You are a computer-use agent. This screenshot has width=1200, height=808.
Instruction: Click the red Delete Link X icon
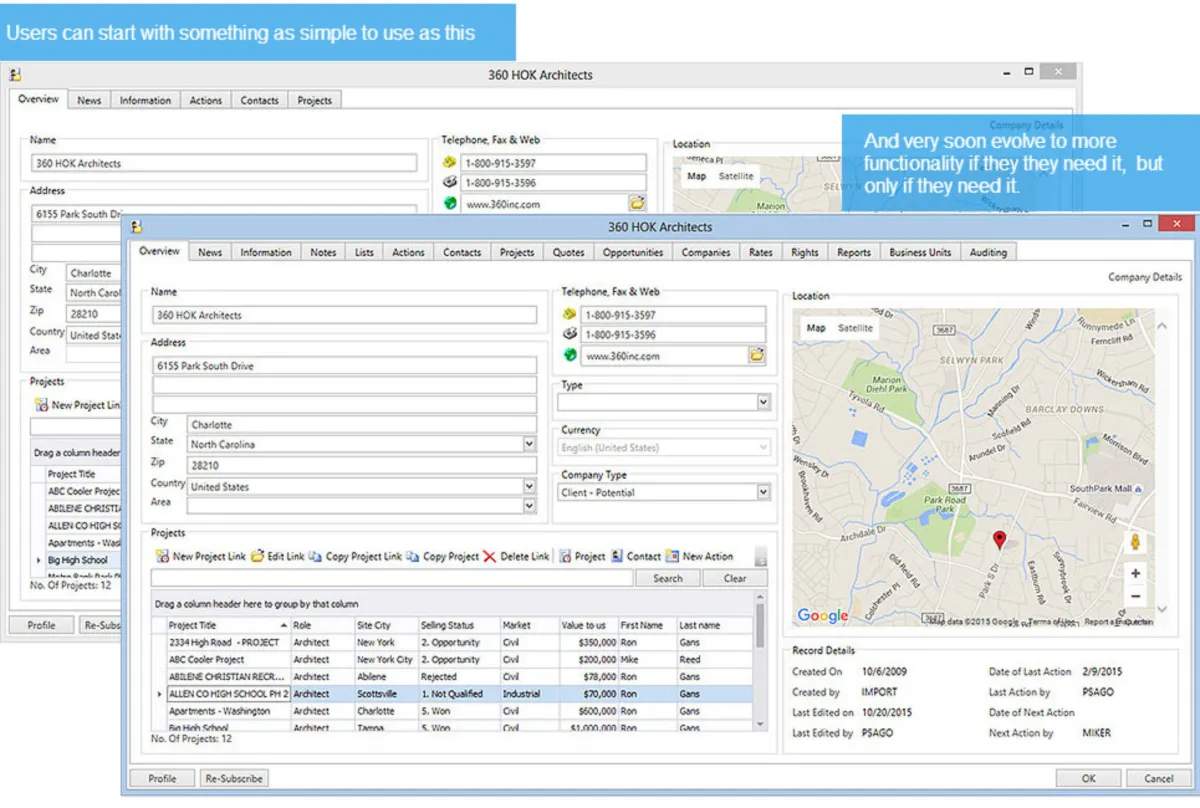(489, 556)
